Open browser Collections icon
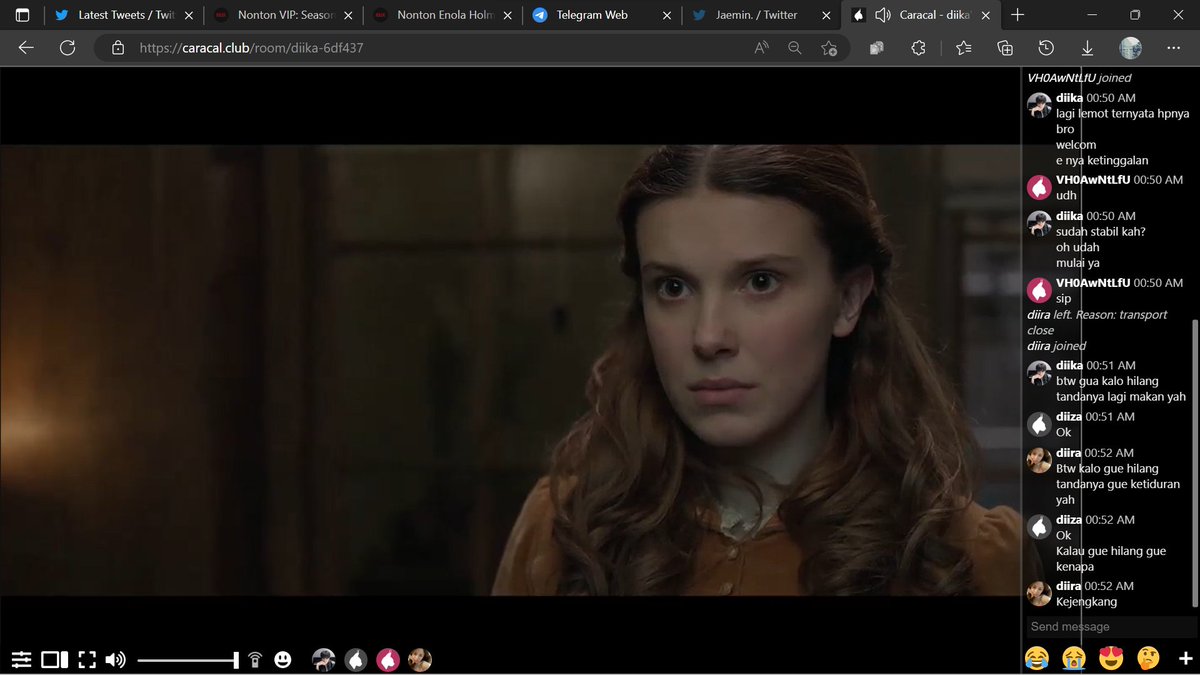 (1005, 48)
